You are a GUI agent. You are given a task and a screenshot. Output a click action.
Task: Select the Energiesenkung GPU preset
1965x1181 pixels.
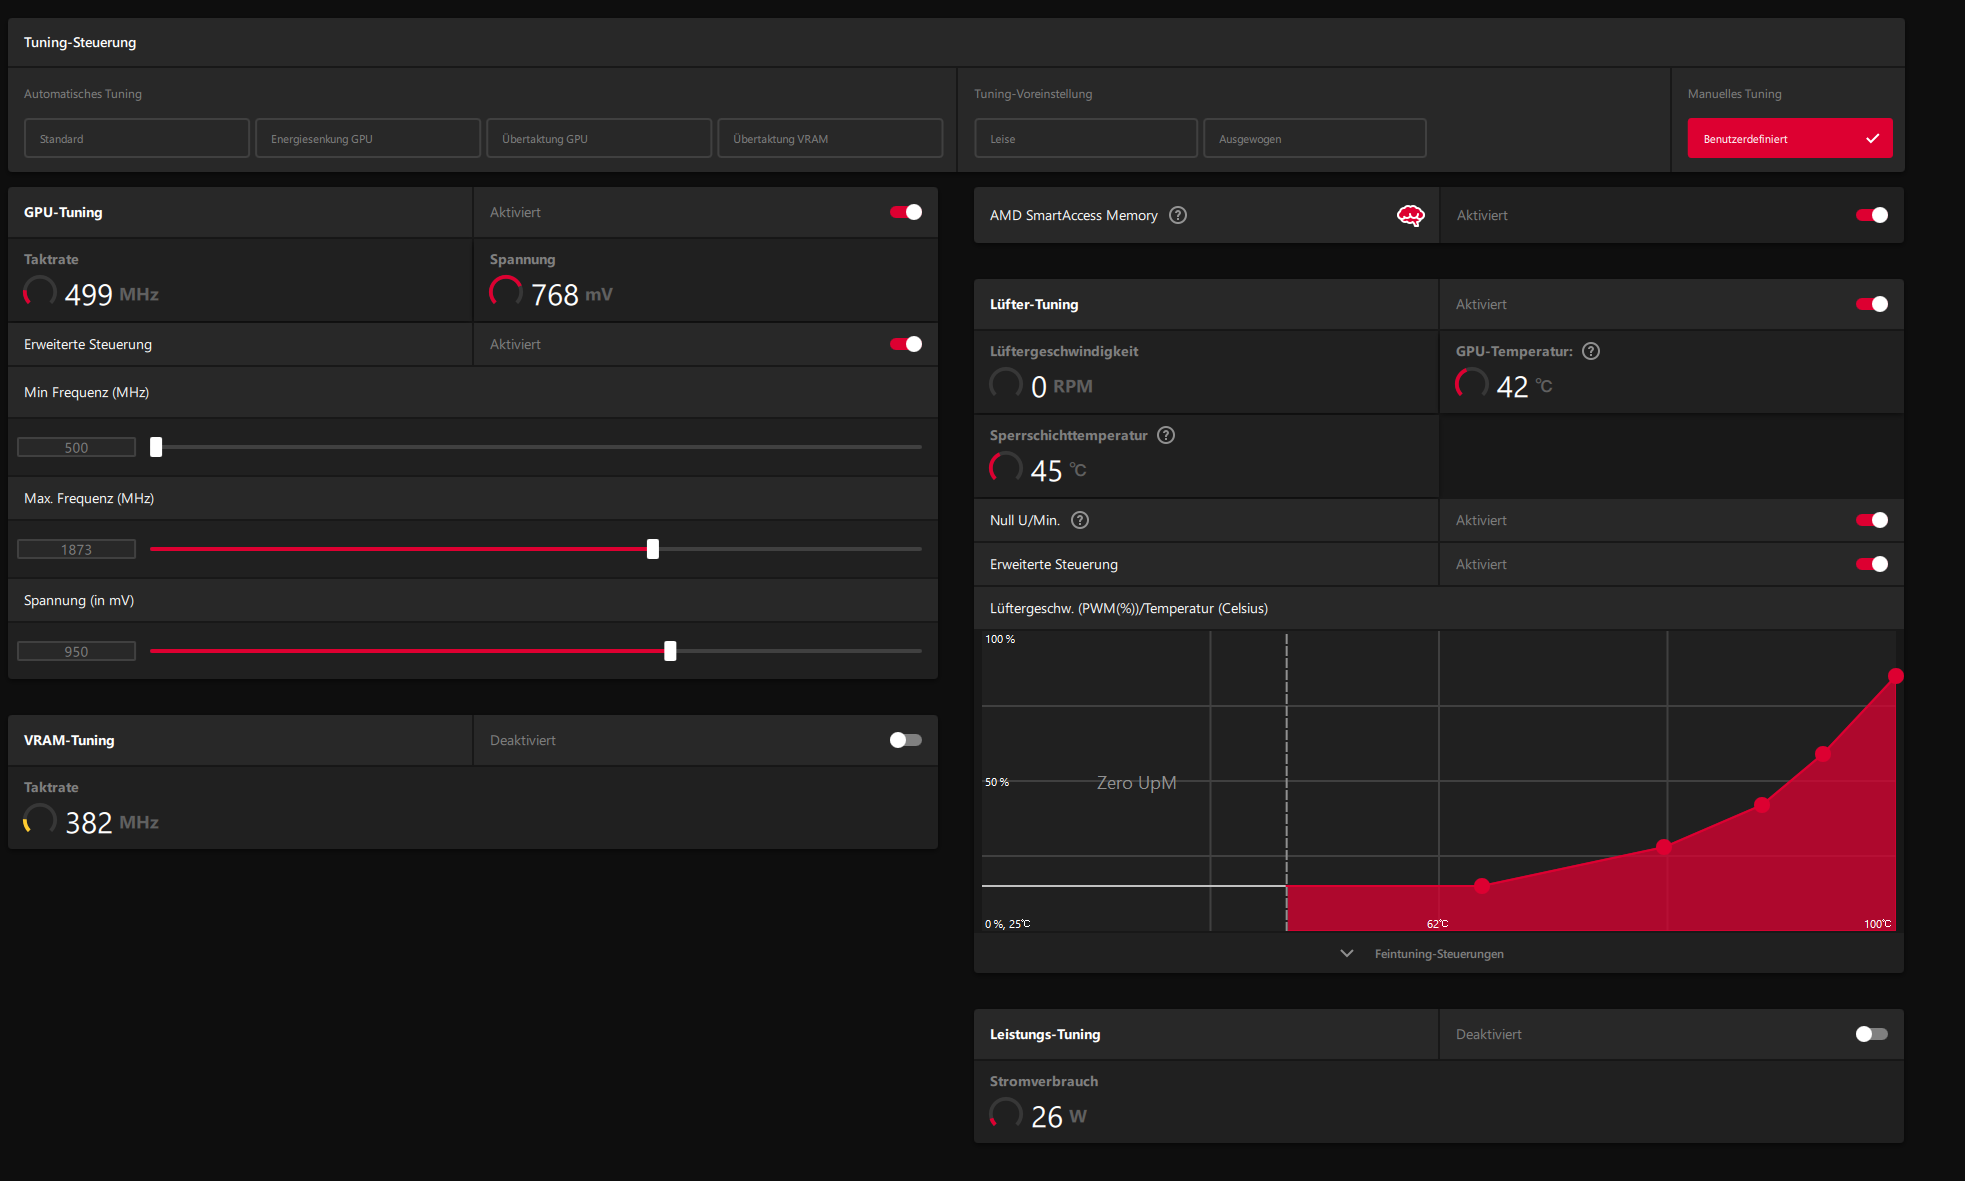coord(368,138)
